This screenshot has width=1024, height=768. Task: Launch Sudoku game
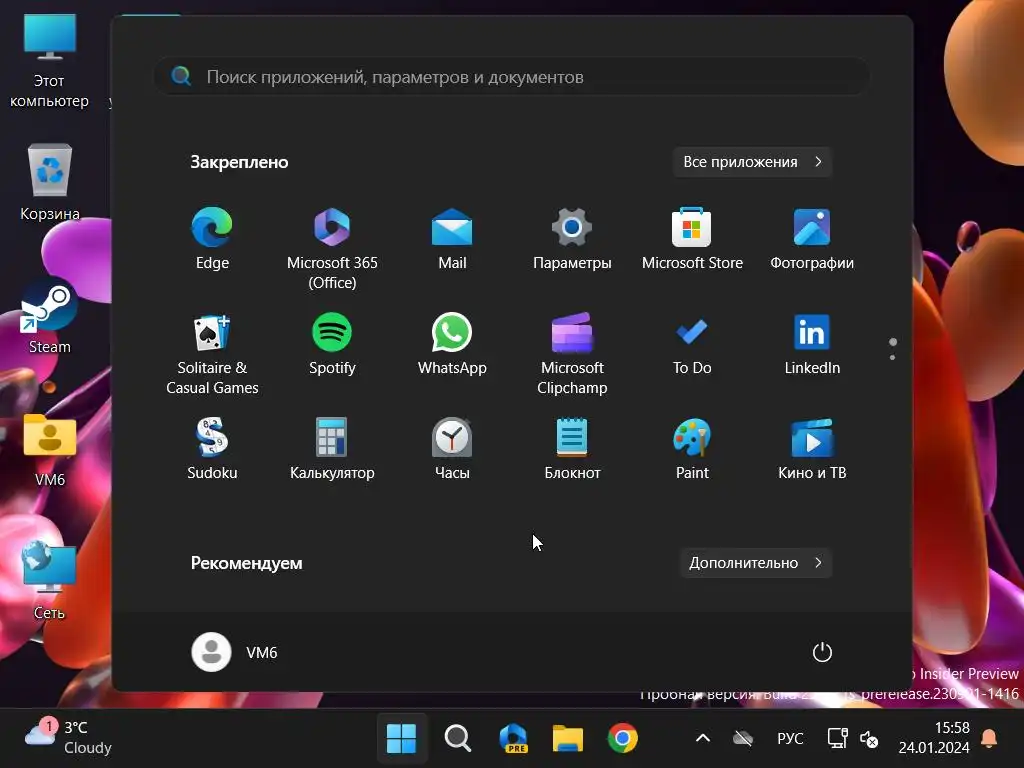point(212,449)
